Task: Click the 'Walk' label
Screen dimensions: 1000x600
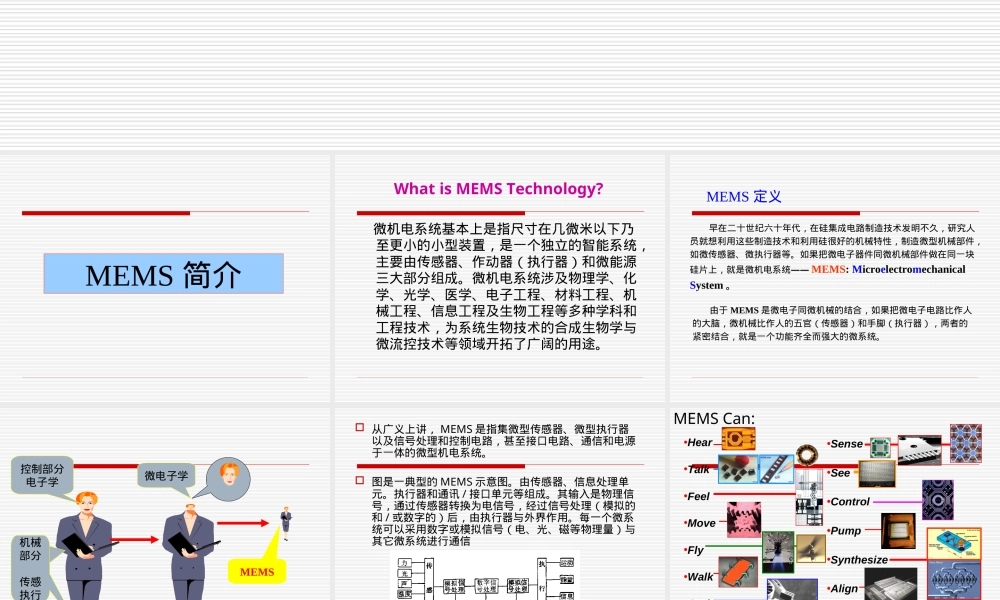Action: (x=699, y=576)
